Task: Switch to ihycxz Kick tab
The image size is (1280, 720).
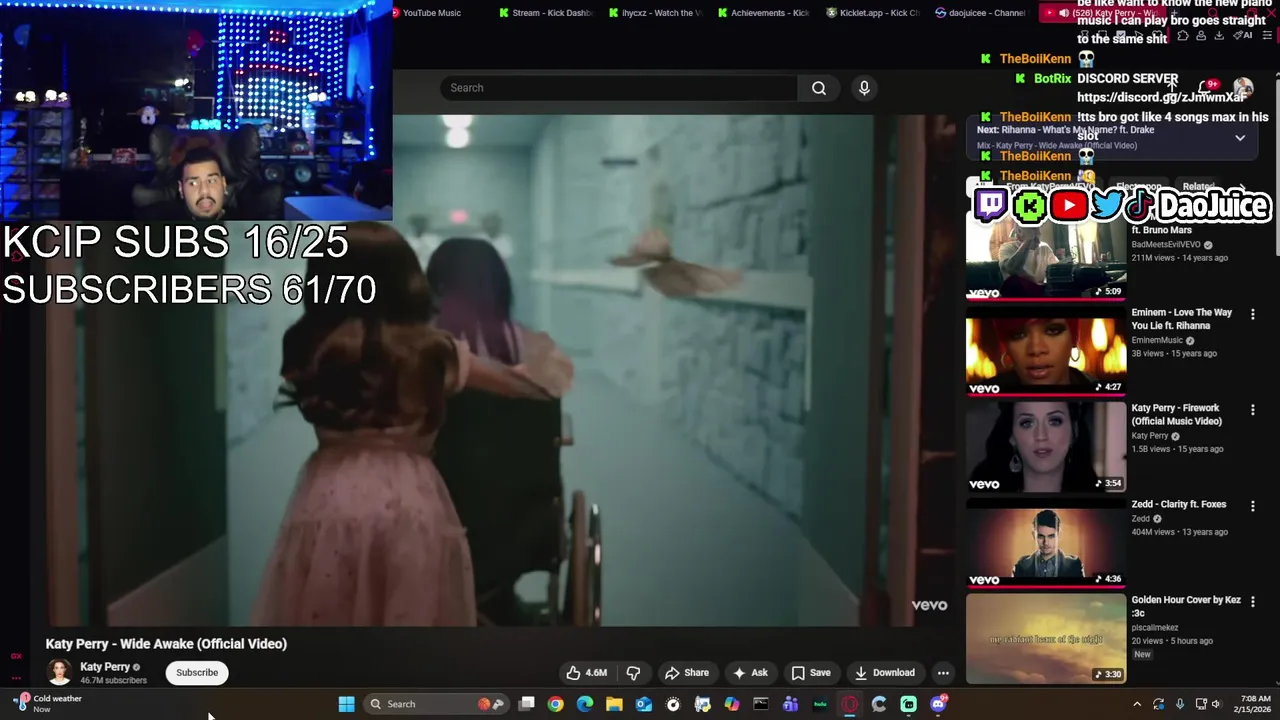Action: 656,13
